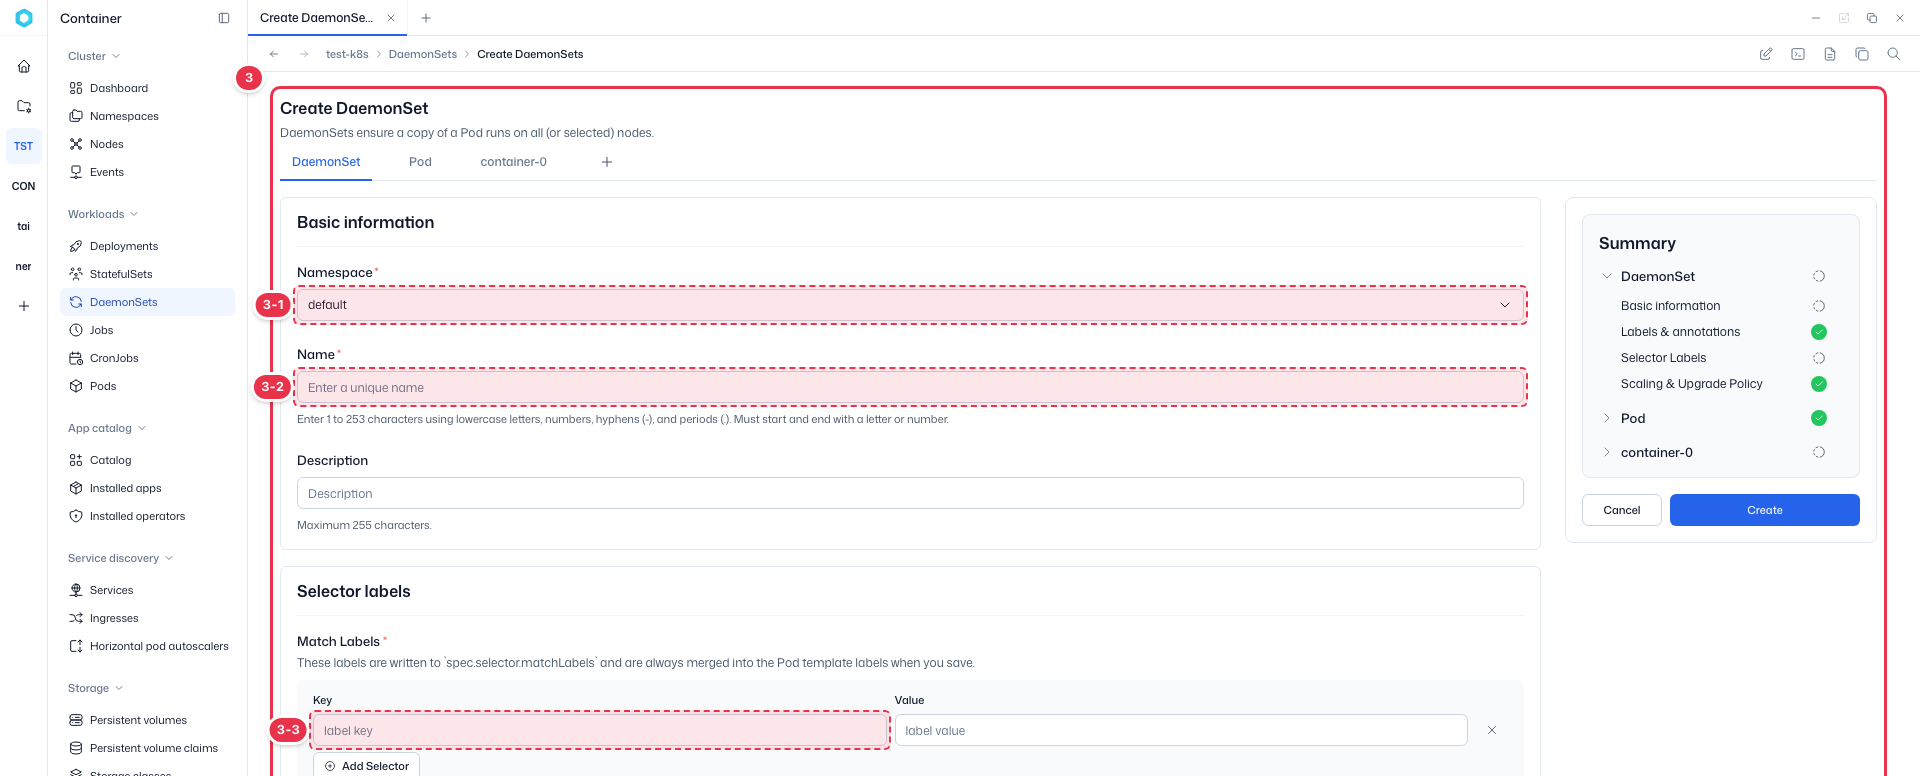The width and height of the screenshot is (1920, 776).
Task: Open the terminal icon in top toolbar
Action: (1798, 54)
